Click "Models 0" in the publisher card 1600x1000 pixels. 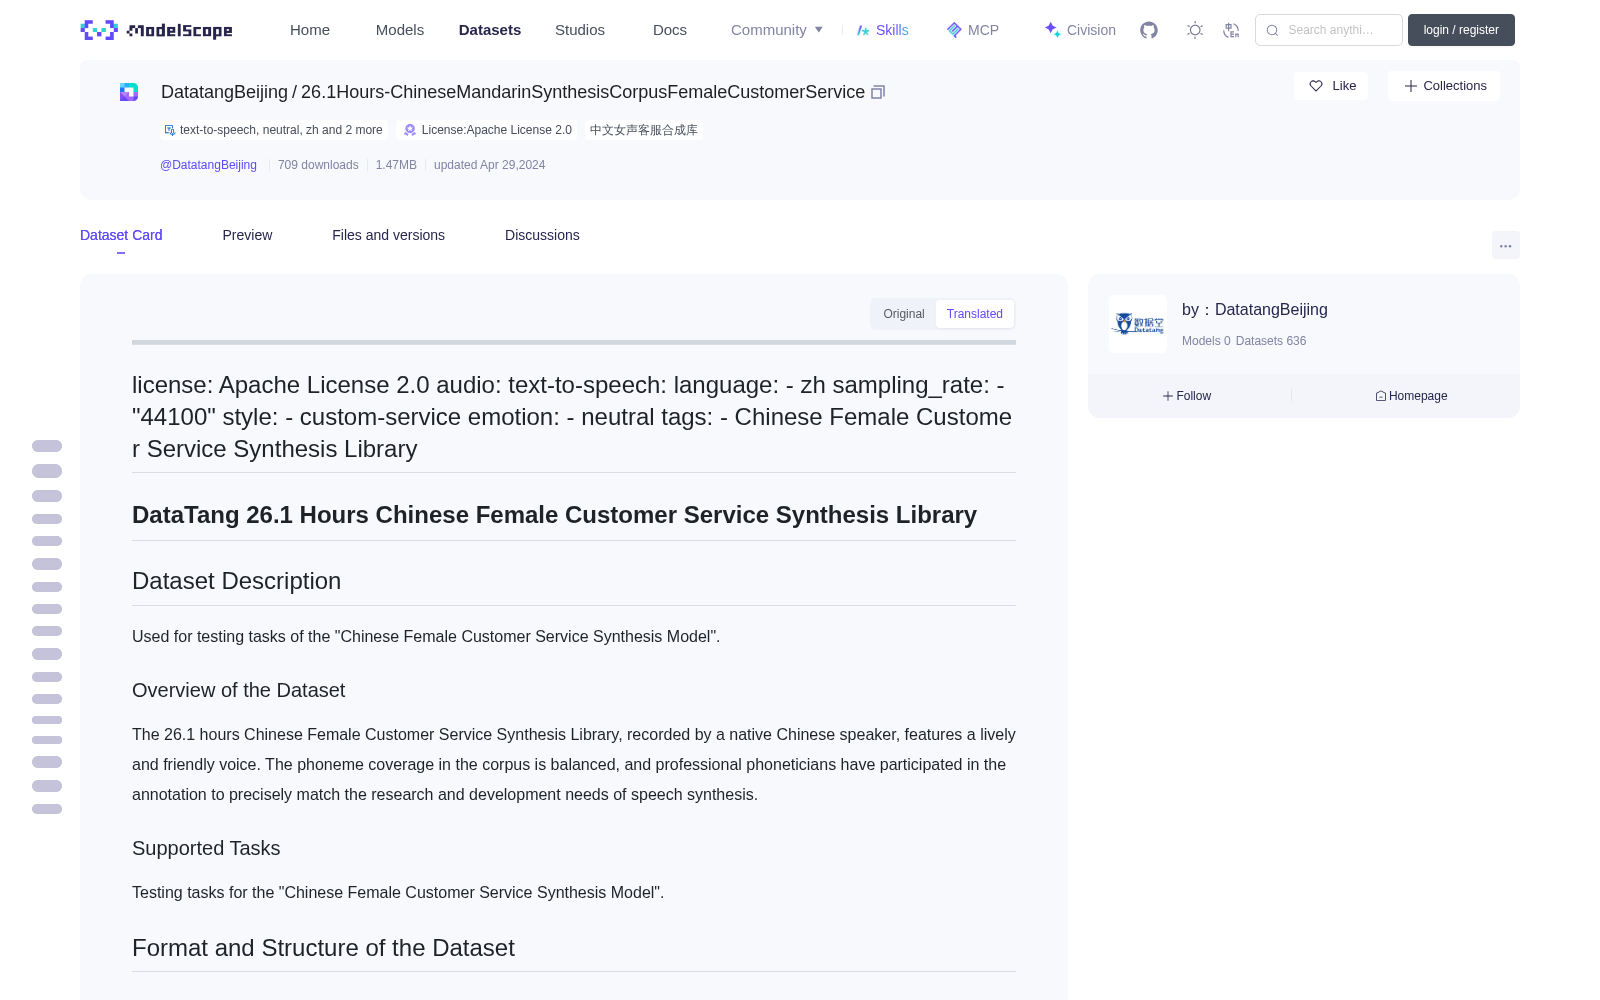pyautogui.click(x=1206, y=341)
